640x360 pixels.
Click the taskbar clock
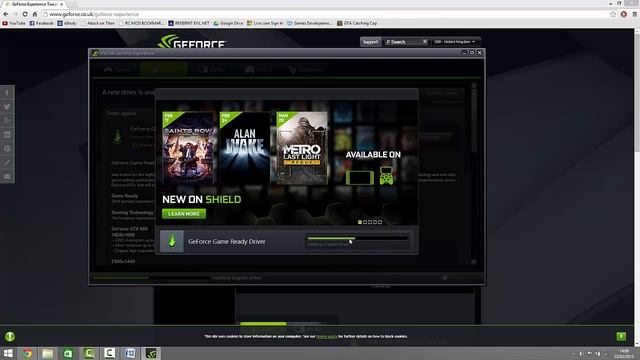[624, 353]
